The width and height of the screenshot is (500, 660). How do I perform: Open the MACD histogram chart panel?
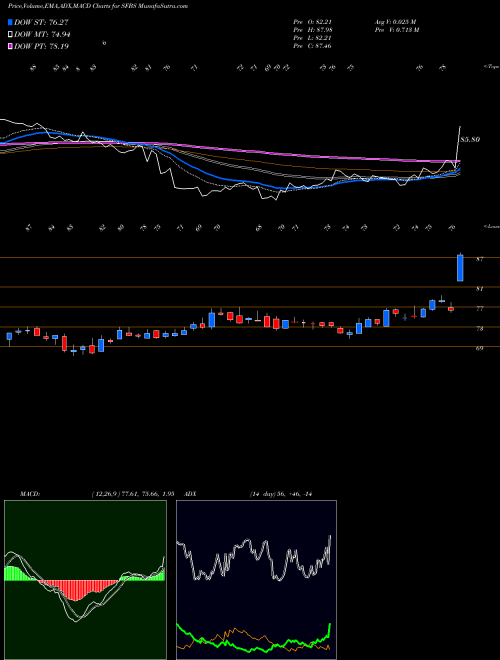point(85,580)
